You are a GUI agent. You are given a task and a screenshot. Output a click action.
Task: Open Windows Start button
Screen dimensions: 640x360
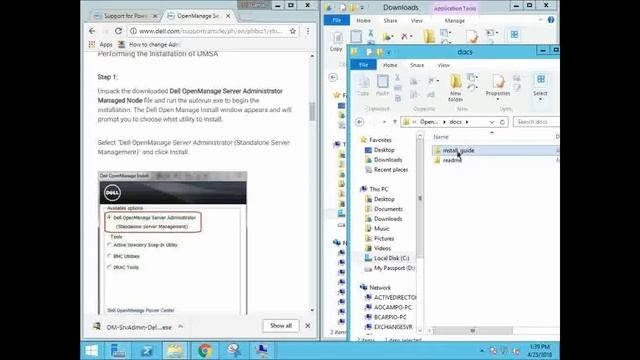(92, 351)
